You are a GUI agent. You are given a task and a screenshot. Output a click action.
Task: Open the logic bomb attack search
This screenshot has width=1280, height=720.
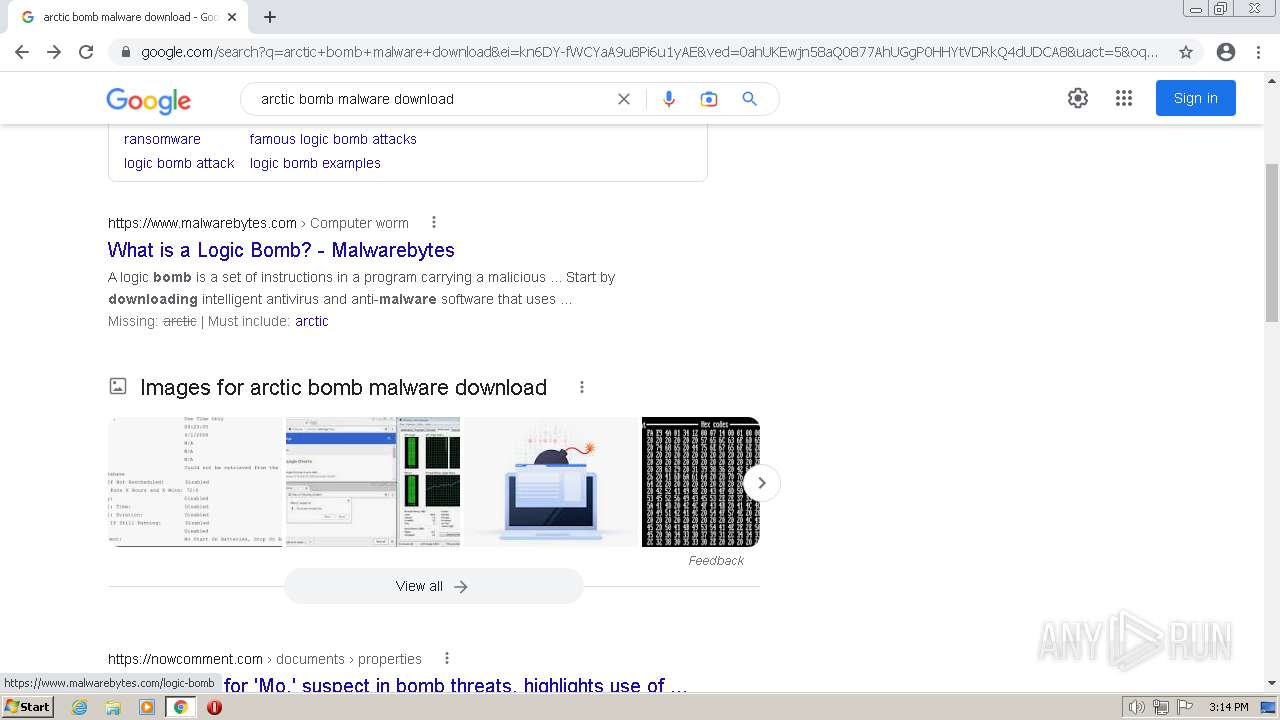(179, 163)
